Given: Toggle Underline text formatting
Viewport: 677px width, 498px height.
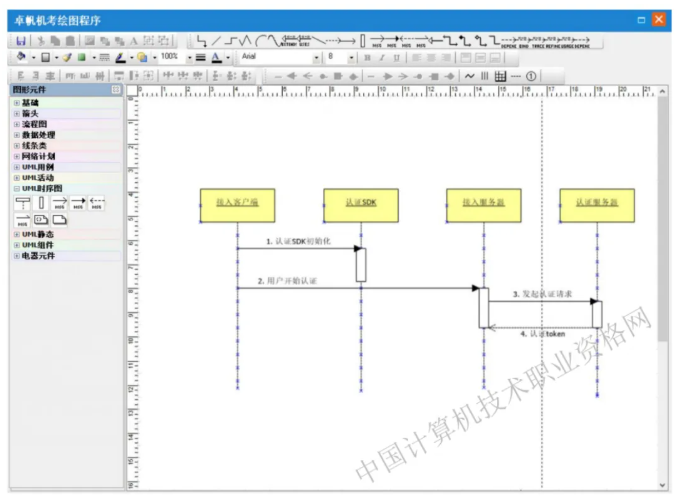Looking at the screenshot, I should point(395,58).
